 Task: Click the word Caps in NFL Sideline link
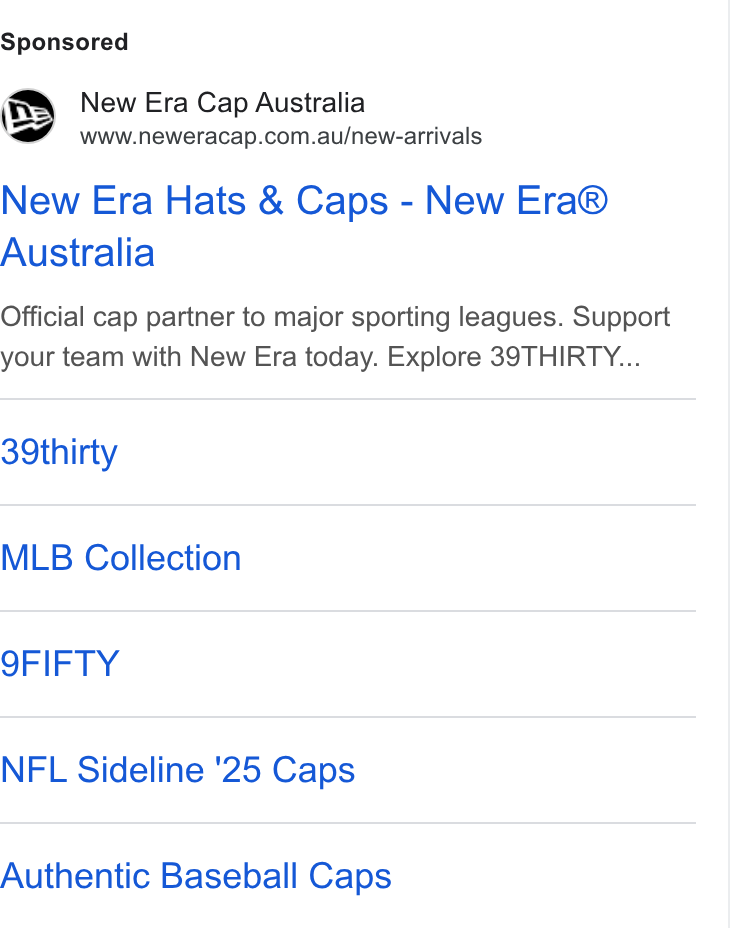[x=313, y=771]
